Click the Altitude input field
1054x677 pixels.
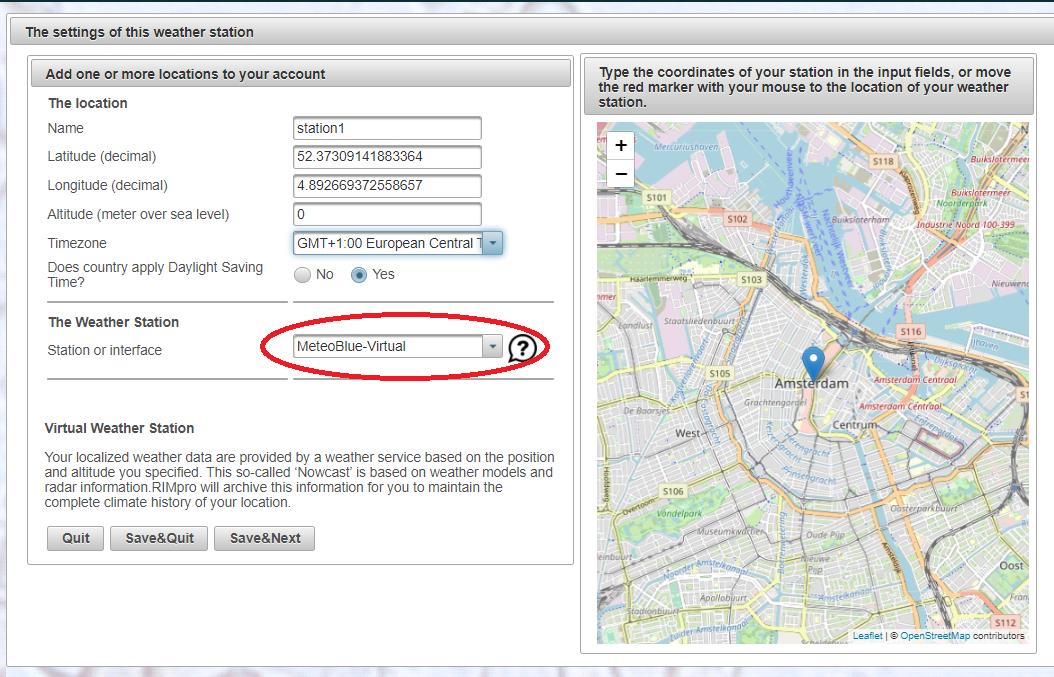click(386, 214)
